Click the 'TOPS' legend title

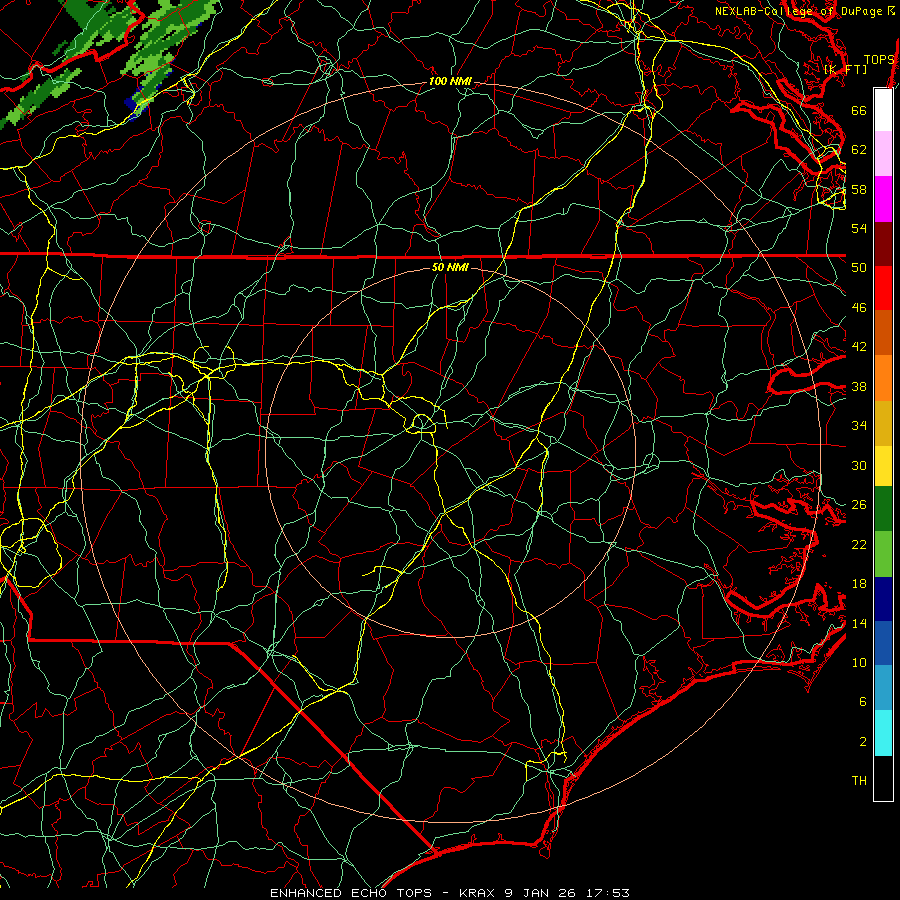pos(879,60)
